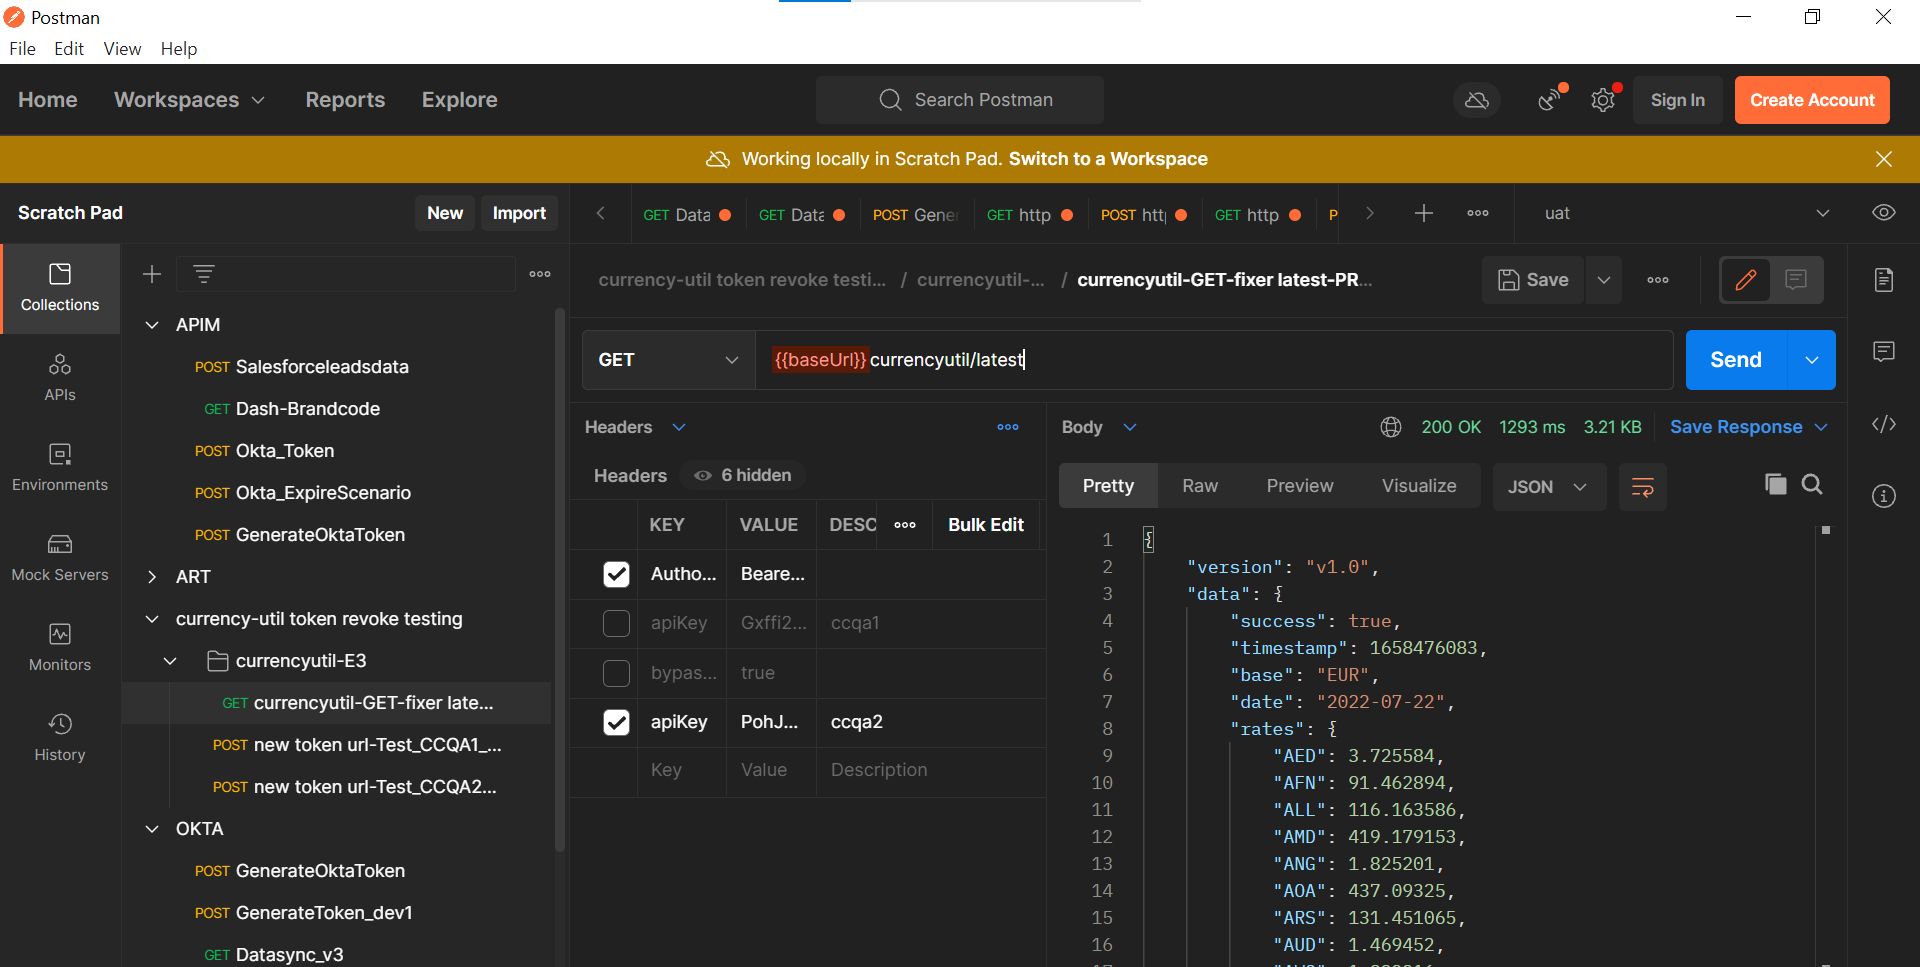Viewport: 1920px width, 967px height.
Task: Toggle response line wrap icon
Action: point(1643,487)
